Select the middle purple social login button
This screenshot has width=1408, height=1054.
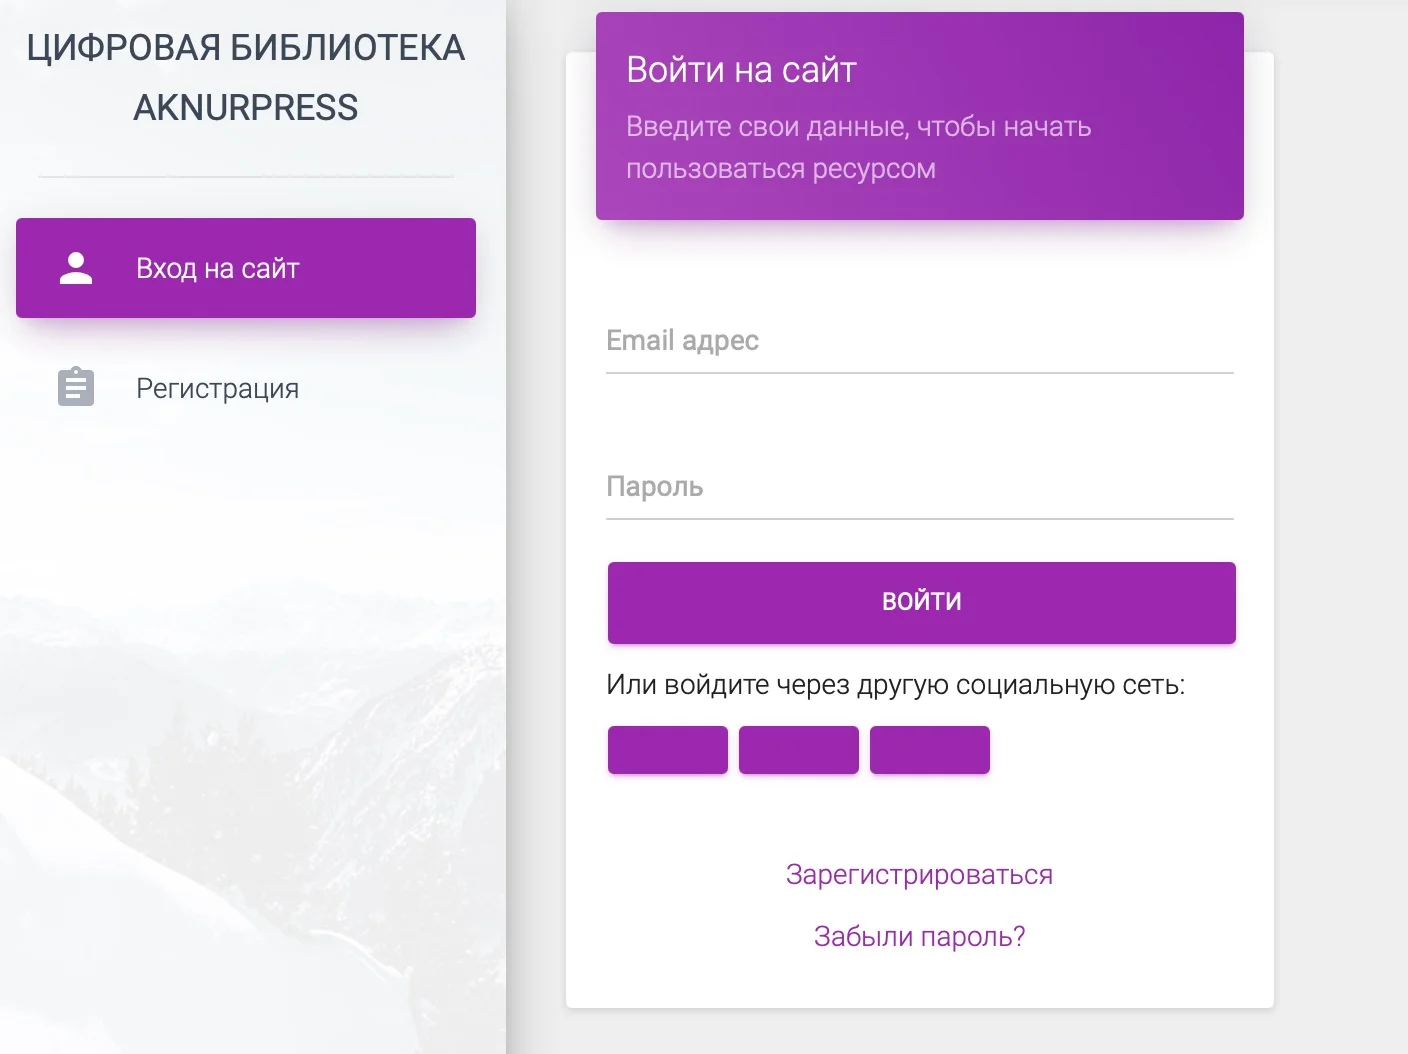[x=798, y=750]
